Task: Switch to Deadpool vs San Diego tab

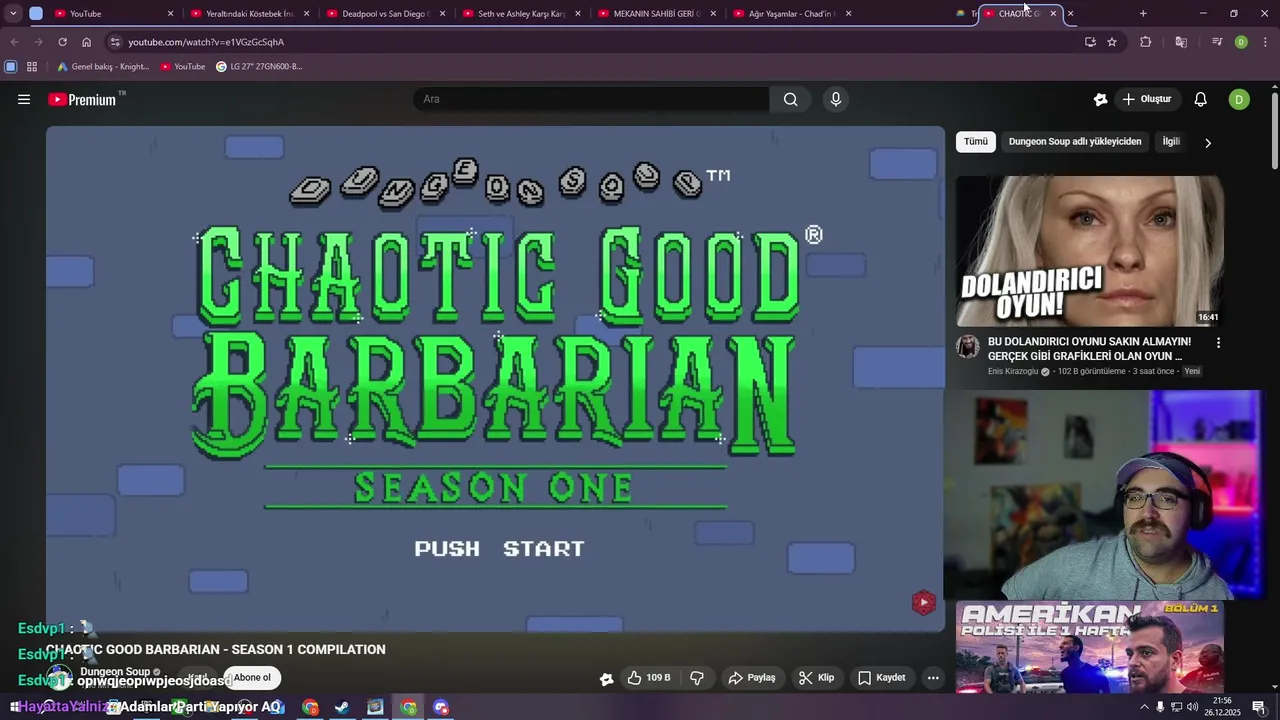Action: click(x=385, y=14)
